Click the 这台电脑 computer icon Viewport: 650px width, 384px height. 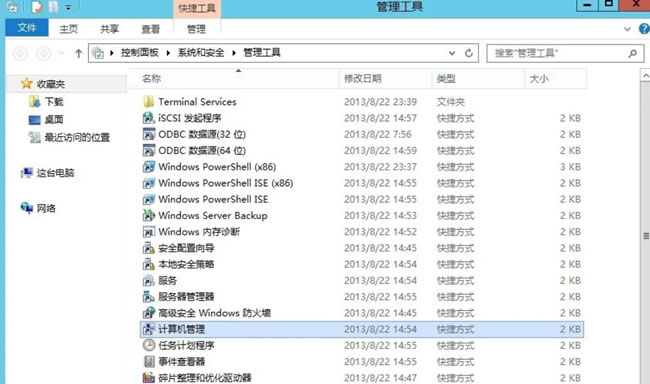coord(27,173)
